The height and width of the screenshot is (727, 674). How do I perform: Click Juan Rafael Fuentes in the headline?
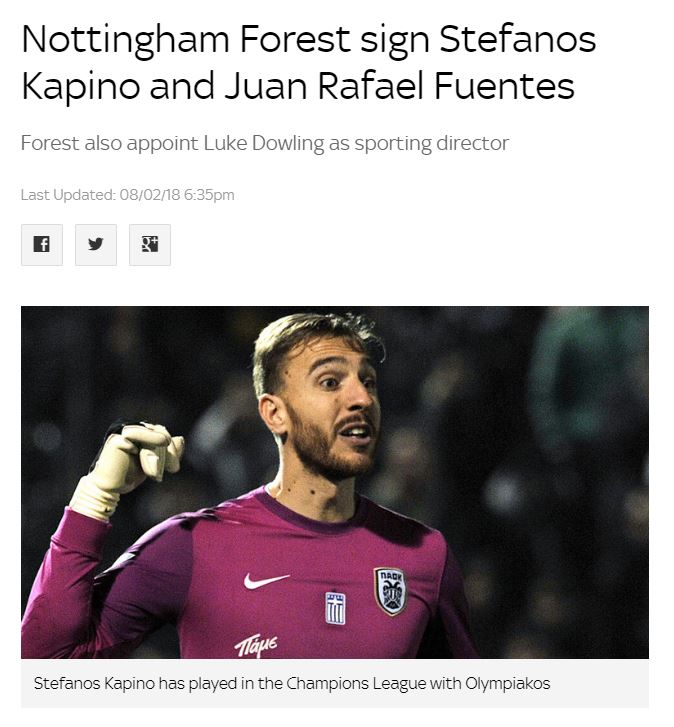400,86
